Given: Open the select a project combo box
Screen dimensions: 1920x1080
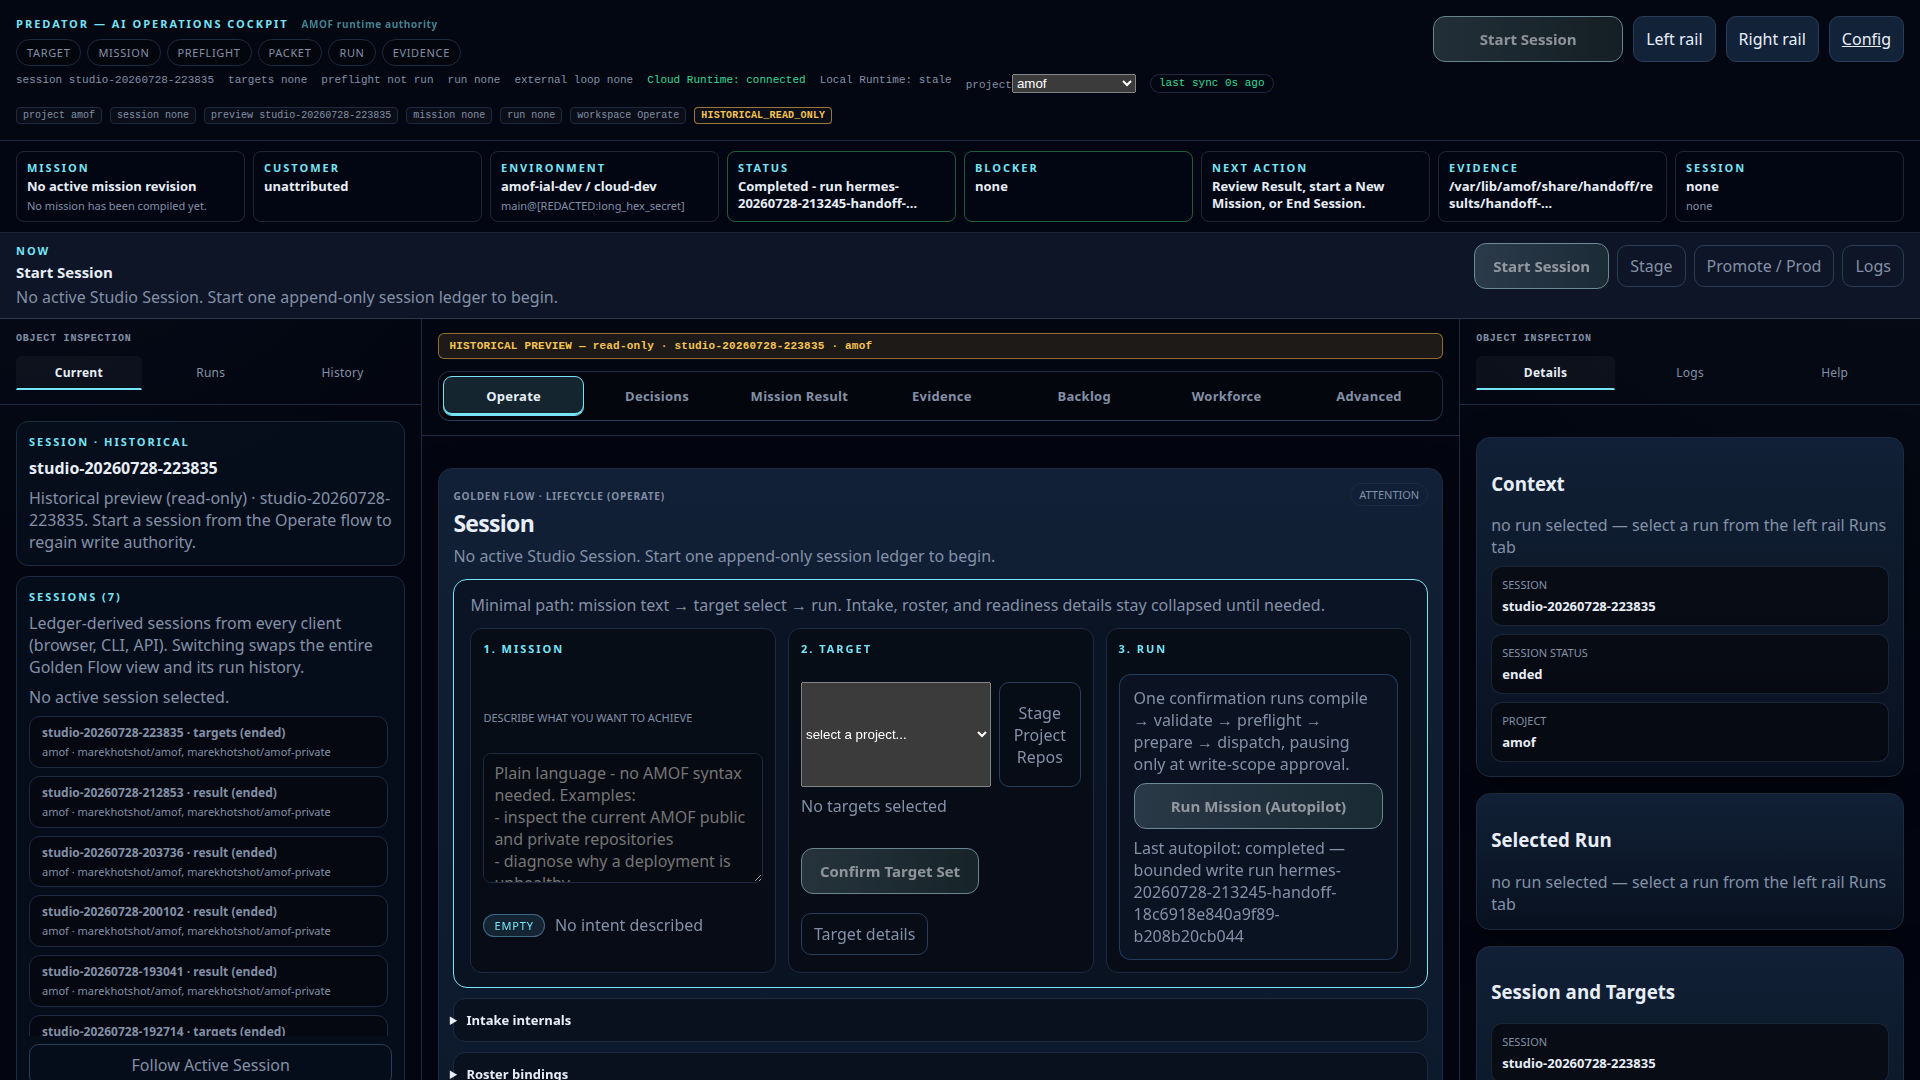Looking at the screenshot, I should 895,734.
